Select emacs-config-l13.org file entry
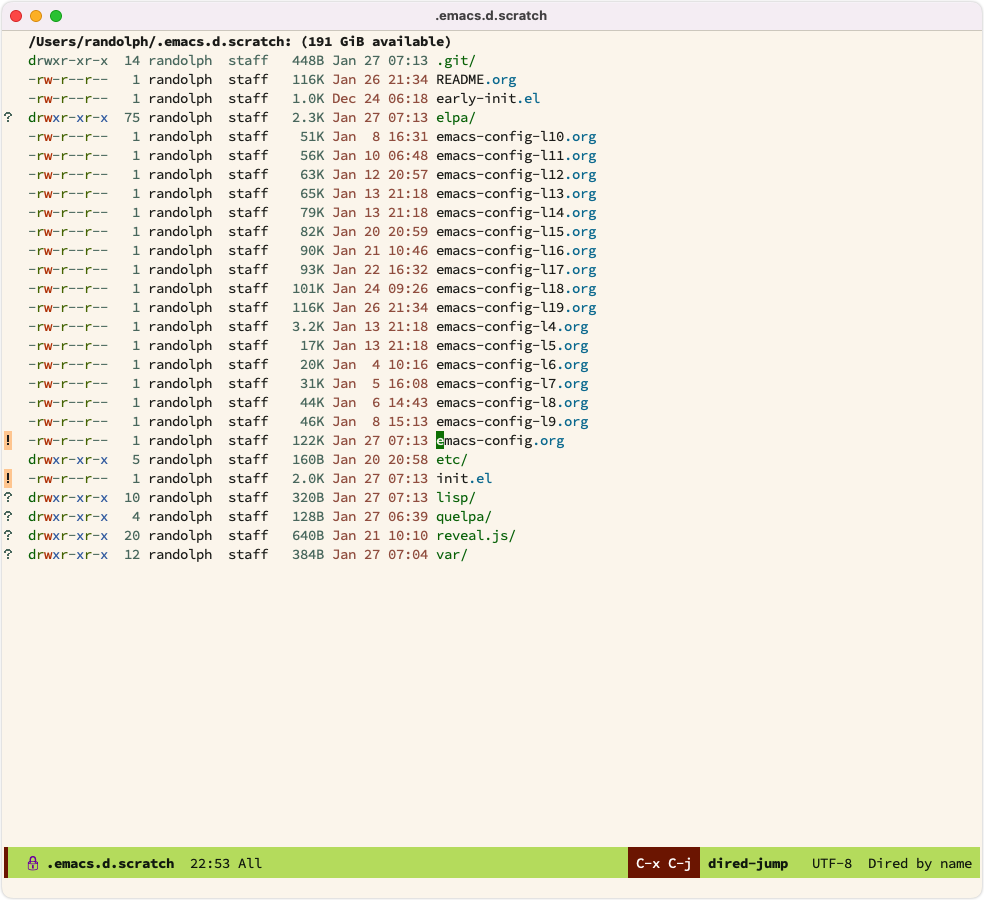This screenshot has width=984, height=900. [516, 193]
